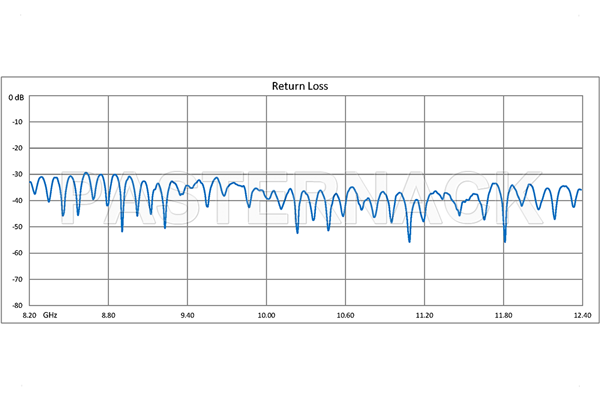This screenshot has width=600, height=400.
Task: Select the -30 y-axis label
Action: click(17, 175)
